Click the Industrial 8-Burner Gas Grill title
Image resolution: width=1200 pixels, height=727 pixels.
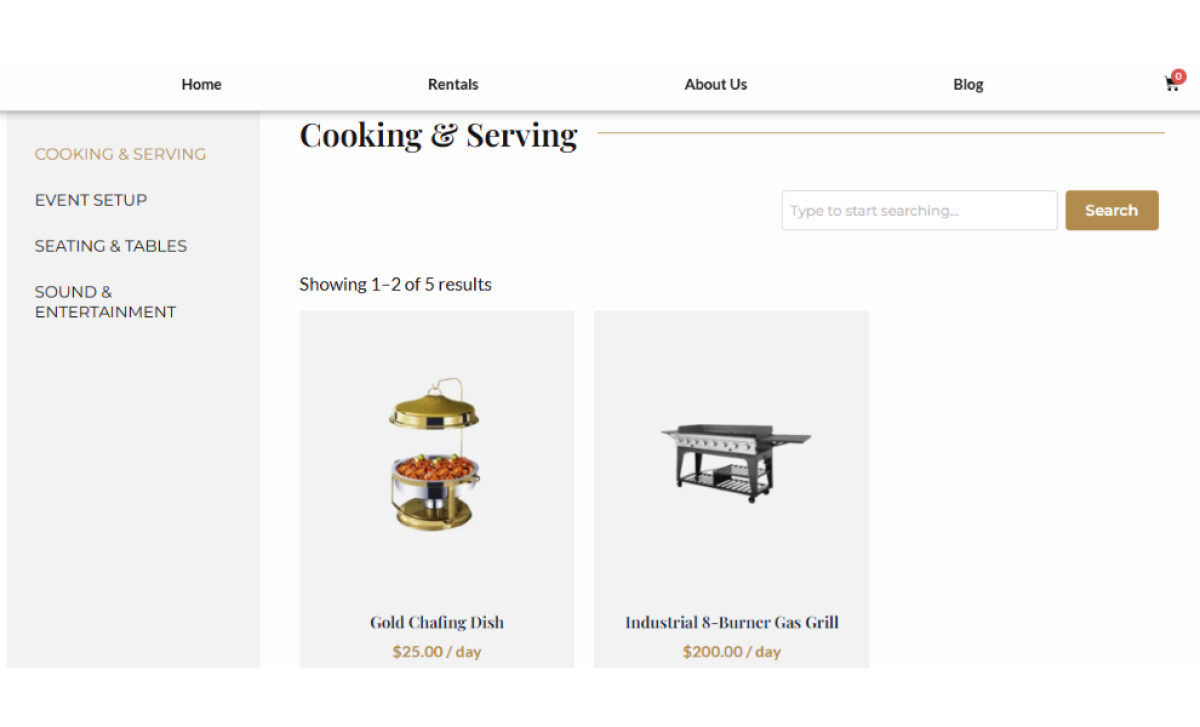coord(731,622)
